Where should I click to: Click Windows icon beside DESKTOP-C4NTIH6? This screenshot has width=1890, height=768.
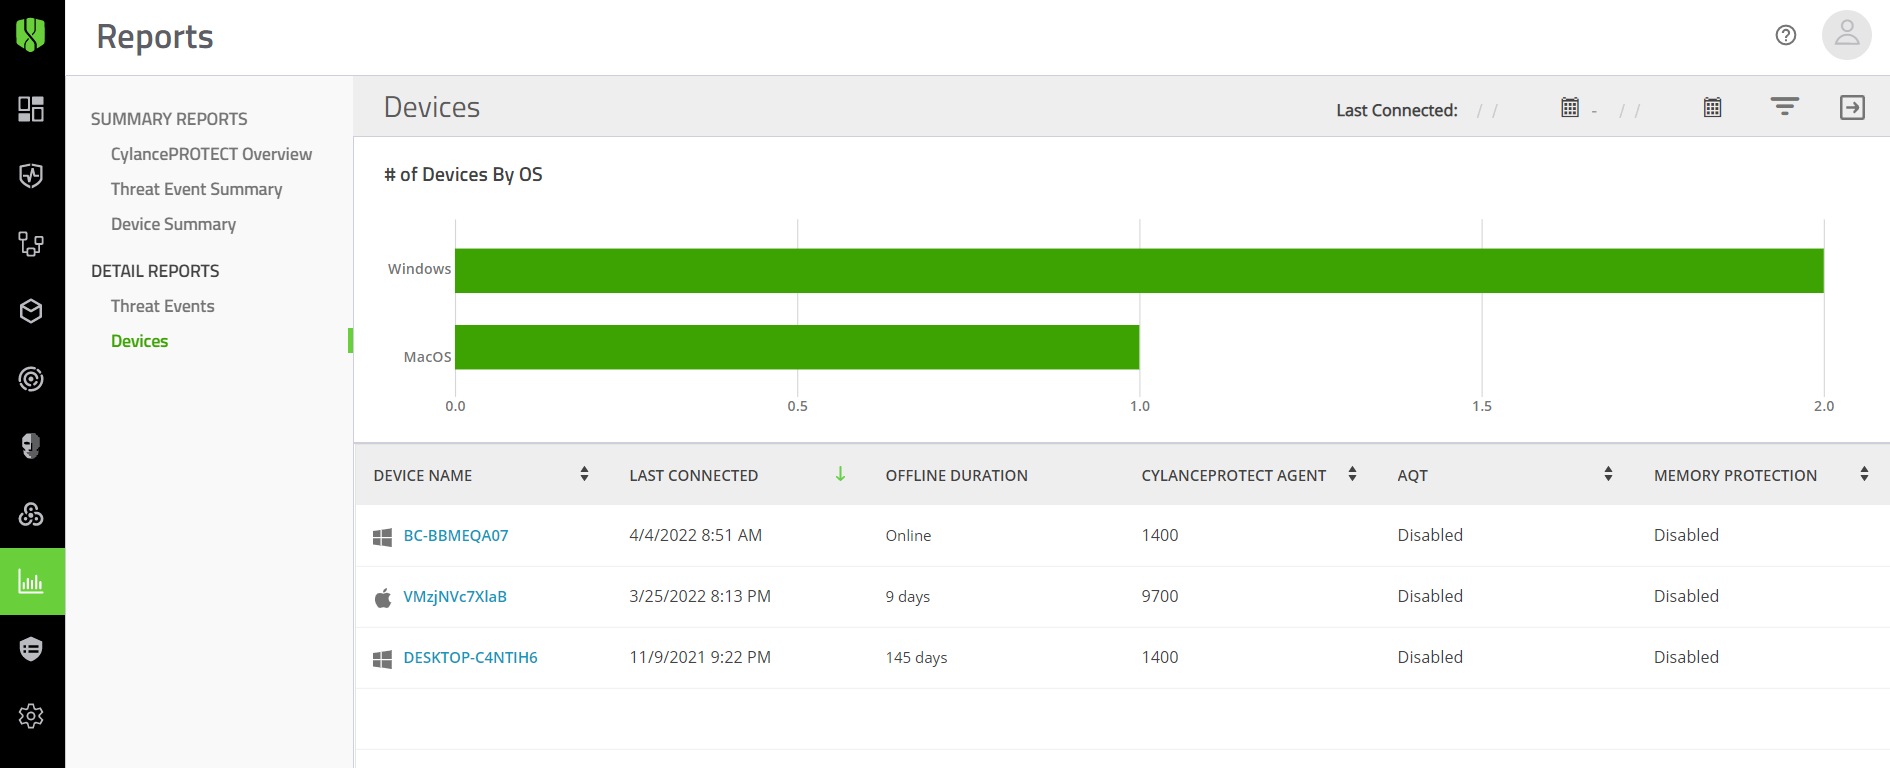(x=382, y=659)
